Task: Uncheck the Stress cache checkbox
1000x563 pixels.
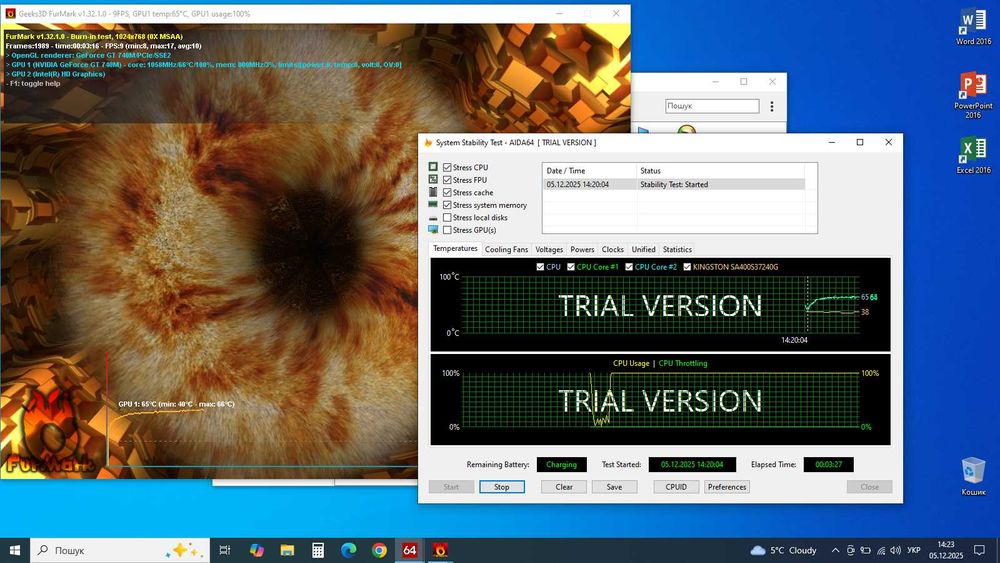Action: (447, 193)
